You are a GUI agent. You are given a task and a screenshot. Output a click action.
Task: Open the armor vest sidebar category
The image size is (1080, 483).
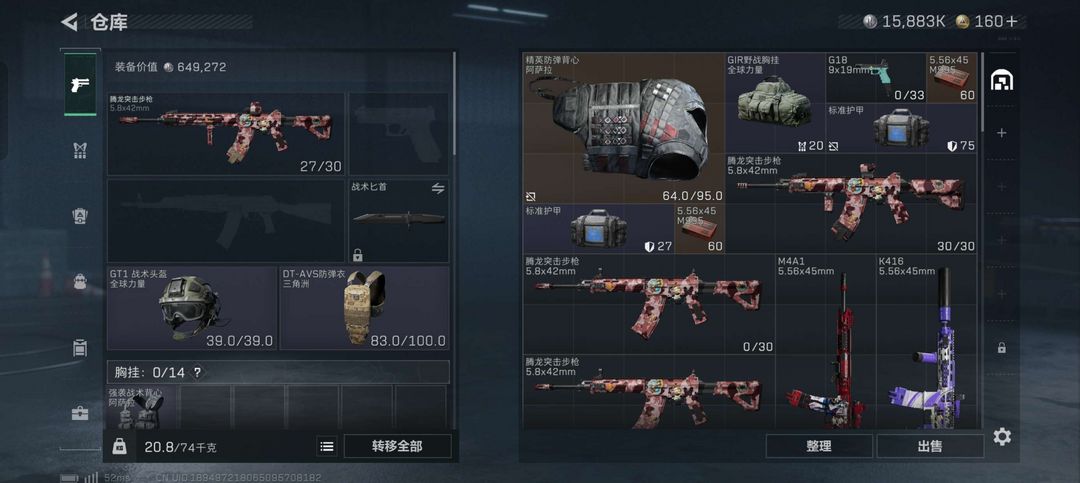[x=81, y=150]
